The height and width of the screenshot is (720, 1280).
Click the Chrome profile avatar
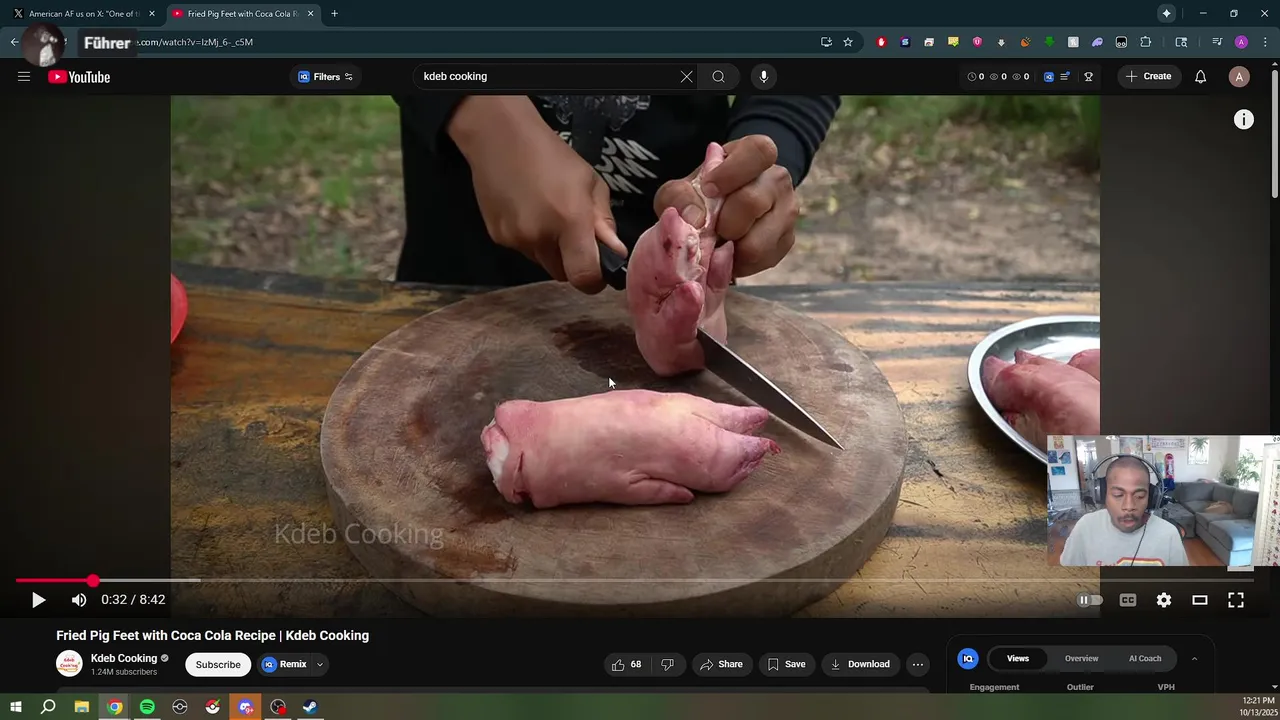1241,42
